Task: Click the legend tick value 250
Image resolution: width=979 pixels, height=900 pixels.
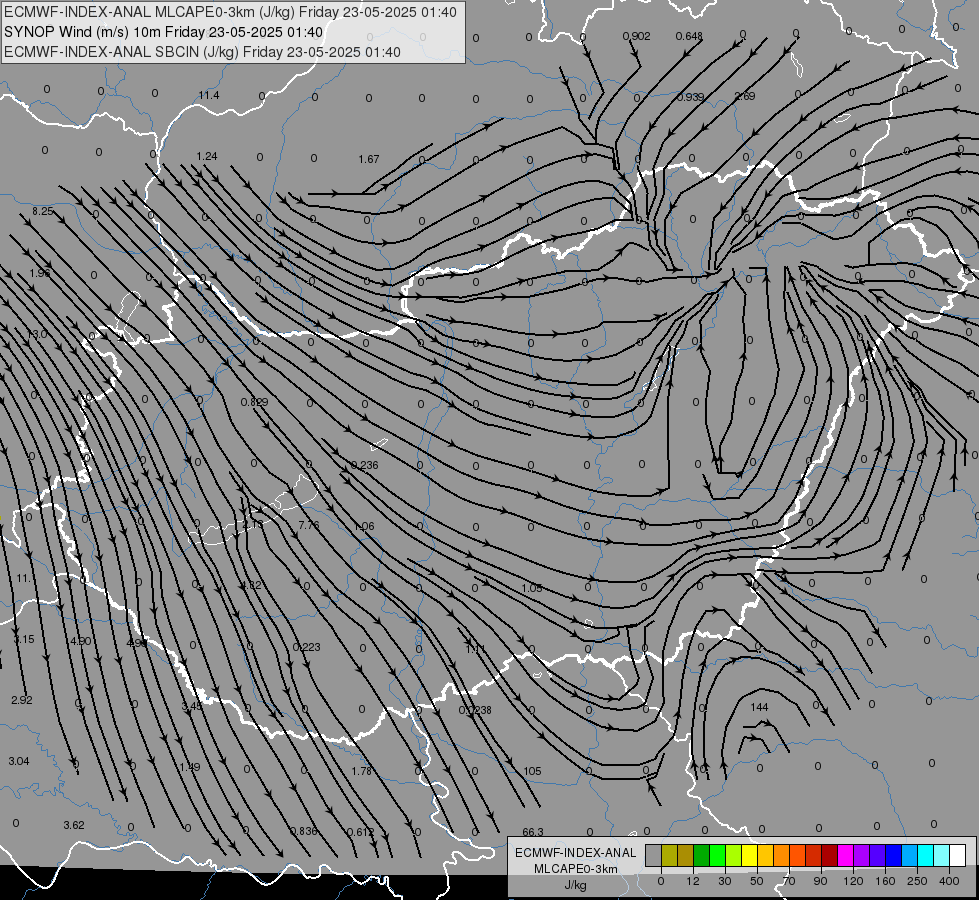Action: (917, 881)
